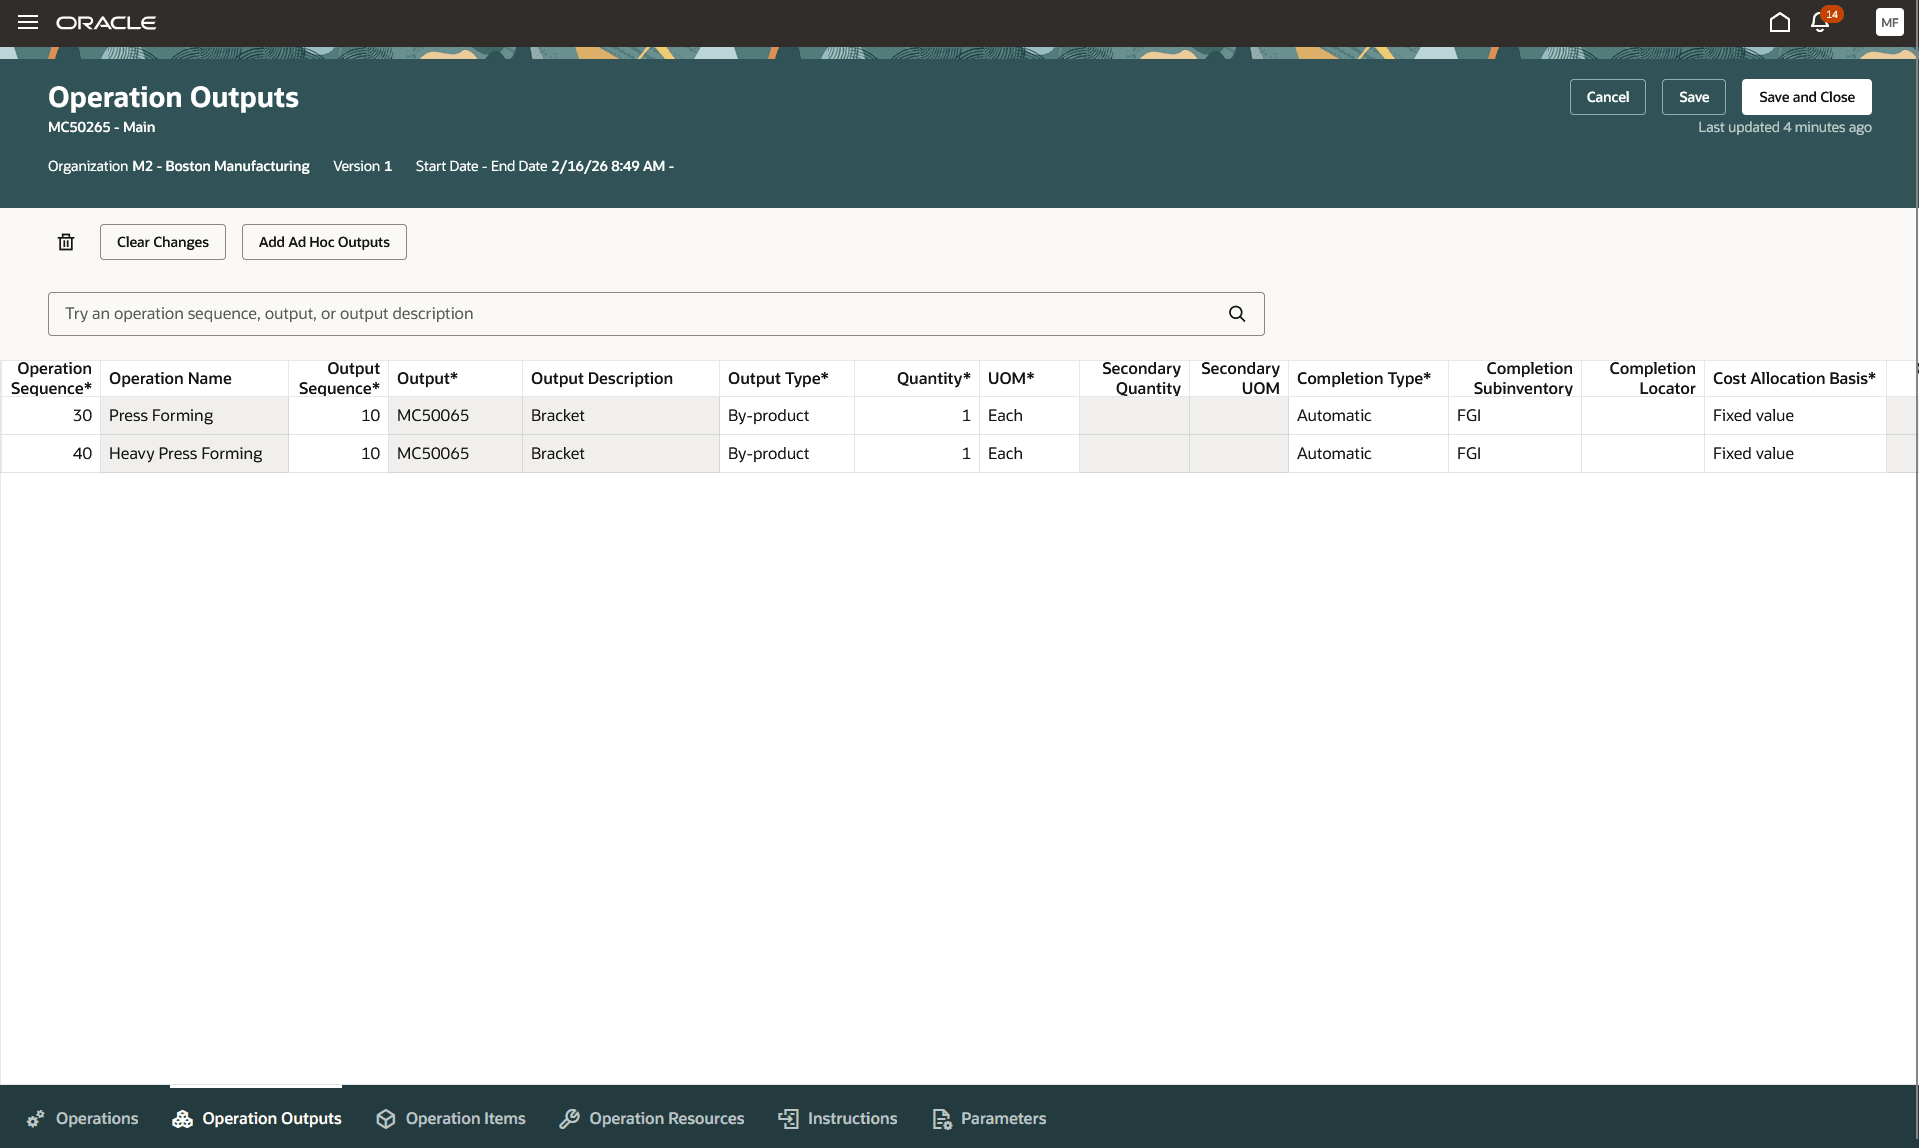This screenshot has width=1919, height=1148.
Task: Run search with the magnifier icon
Action: pos(1236,313)
